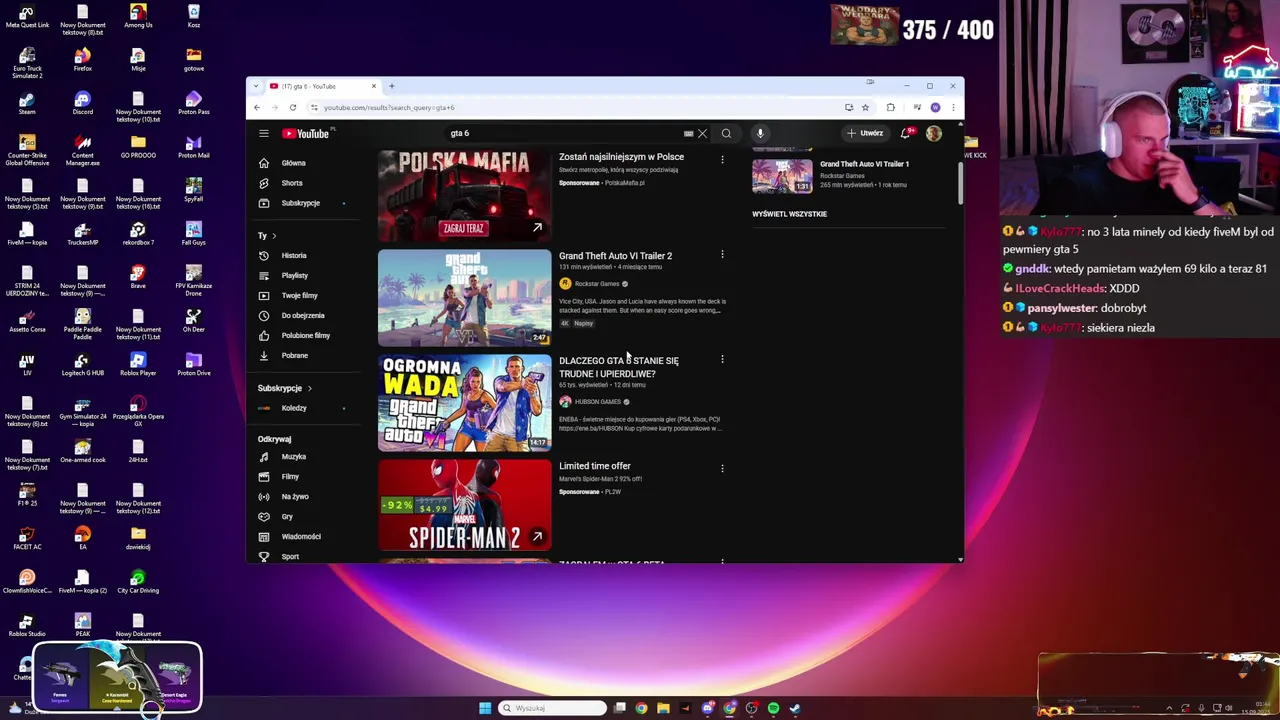Open Chrome tab search dropdown arrow

[256, 86]
